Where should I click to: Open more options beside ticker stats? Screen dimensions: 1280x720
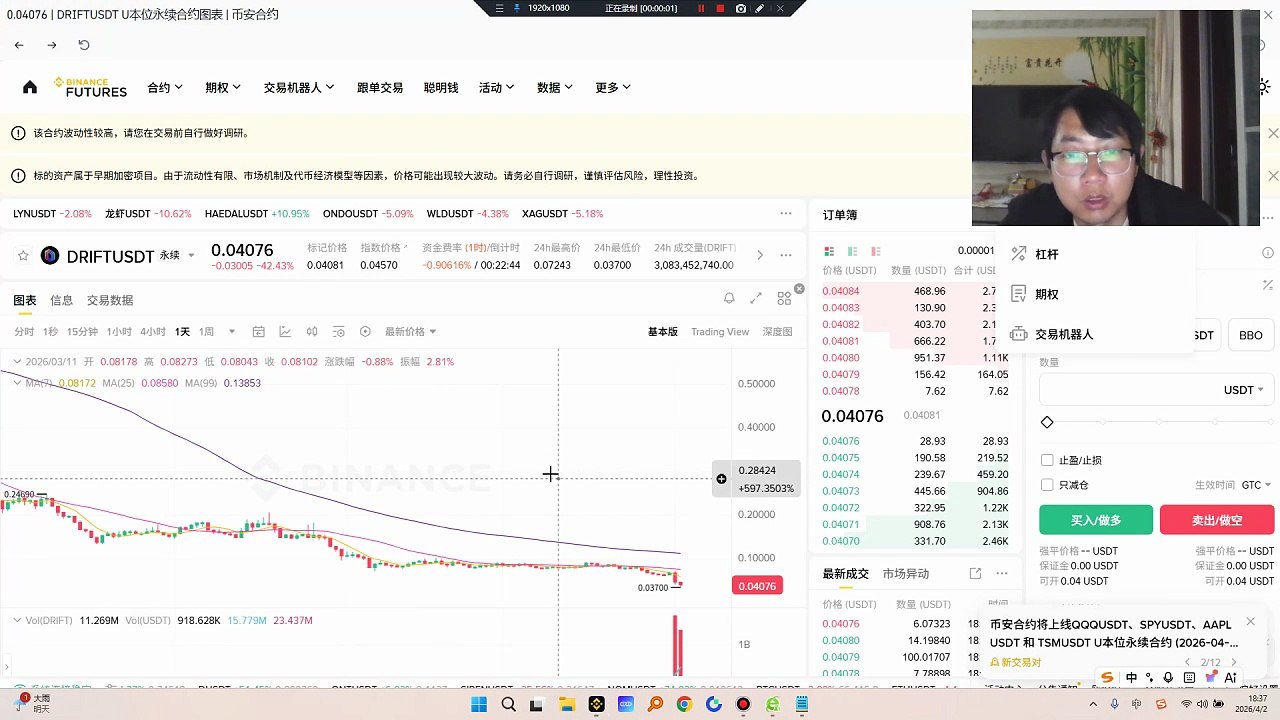click(786, 255)
